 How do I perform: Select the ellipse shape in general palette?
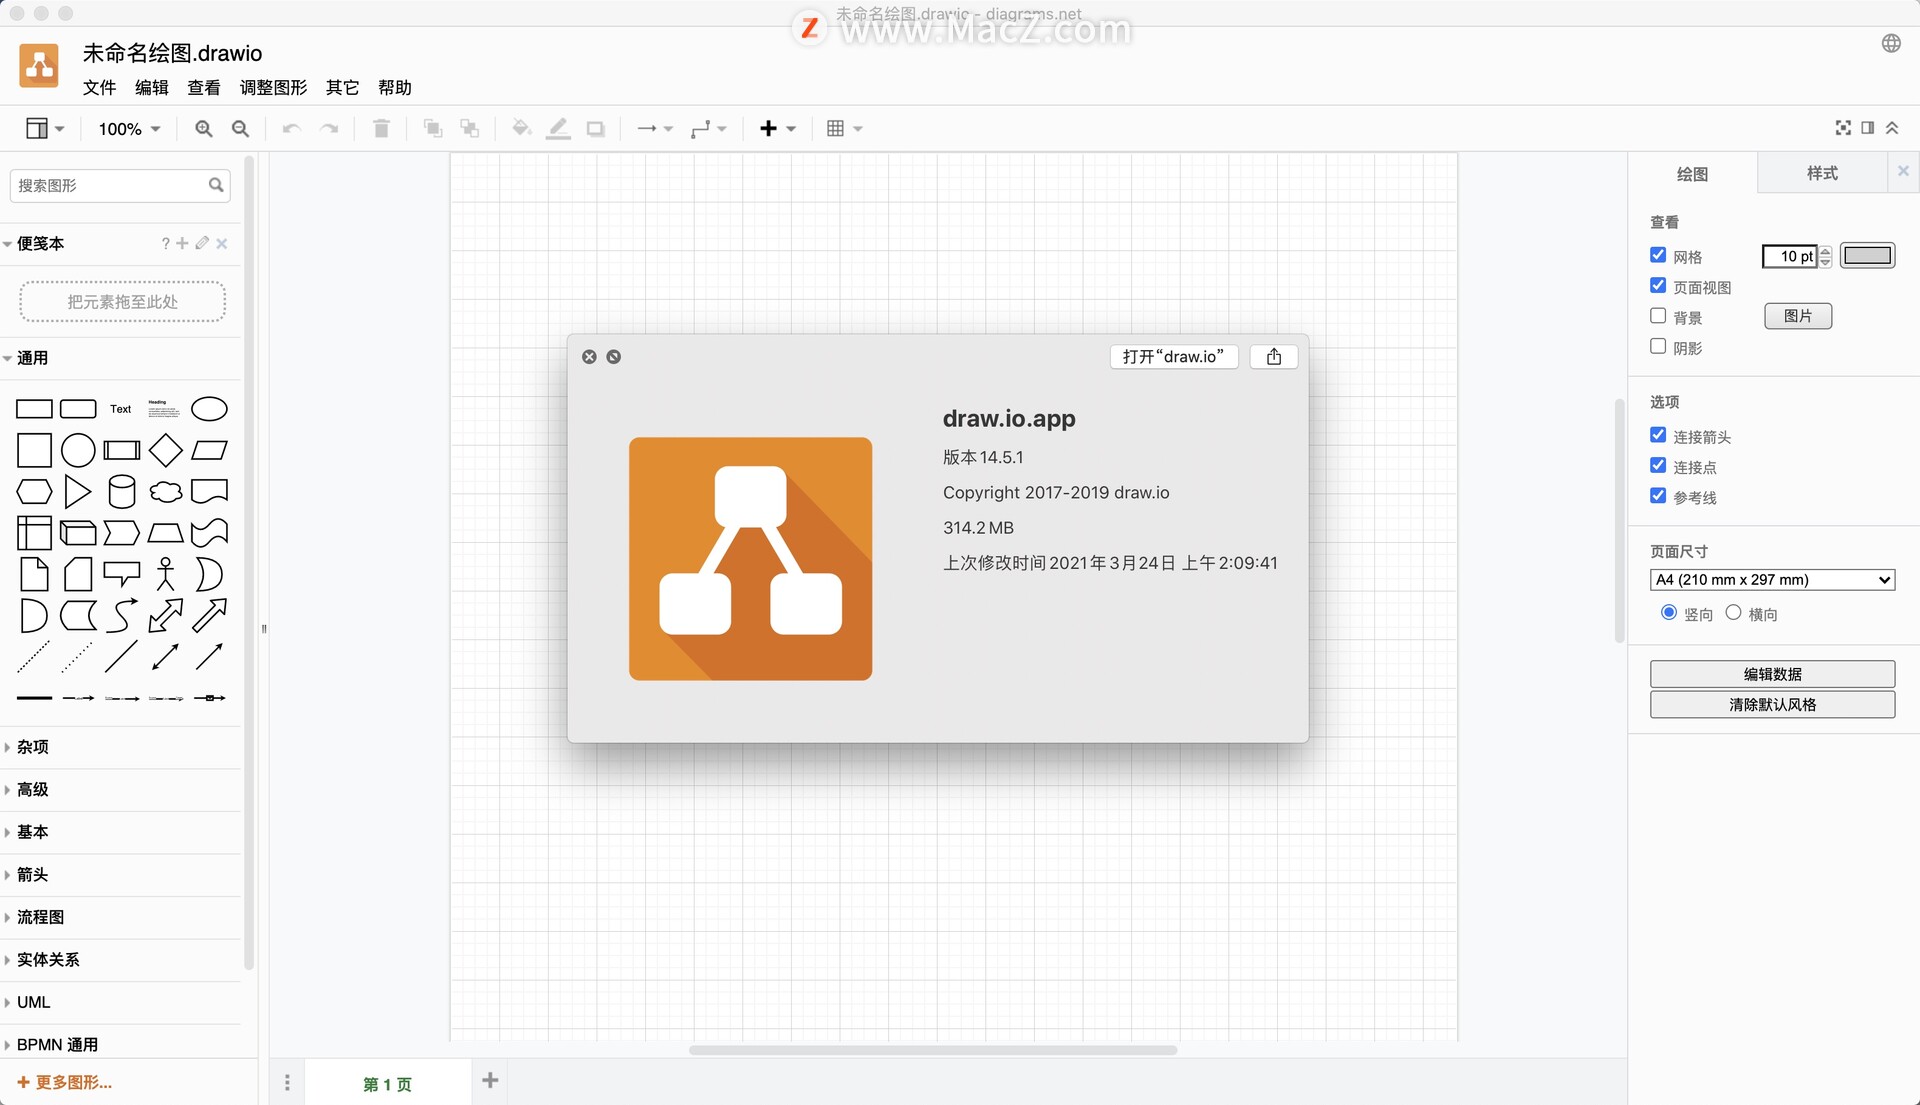pos(209,409)
